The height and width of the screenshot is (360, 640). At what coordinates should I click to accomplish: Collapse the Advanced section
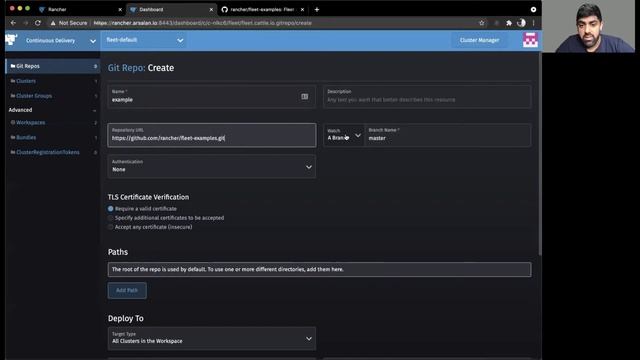(94, 110)
